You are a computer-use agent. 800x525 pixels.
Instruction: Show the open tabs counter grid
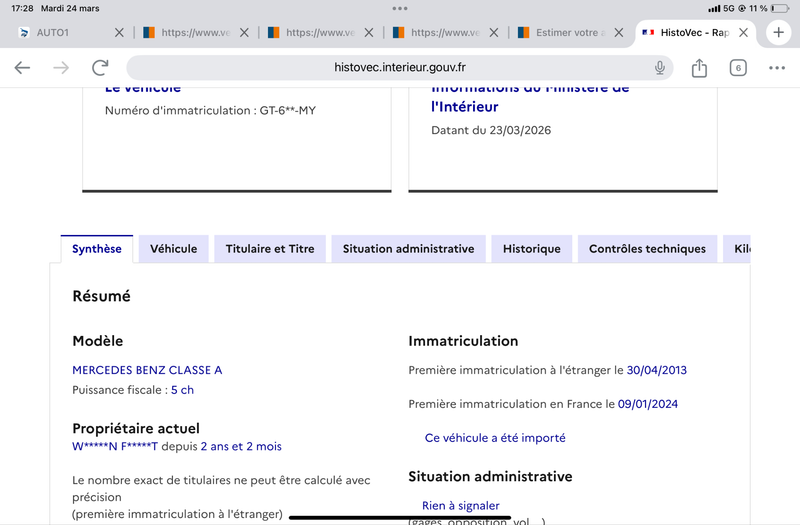coord(738,68)
